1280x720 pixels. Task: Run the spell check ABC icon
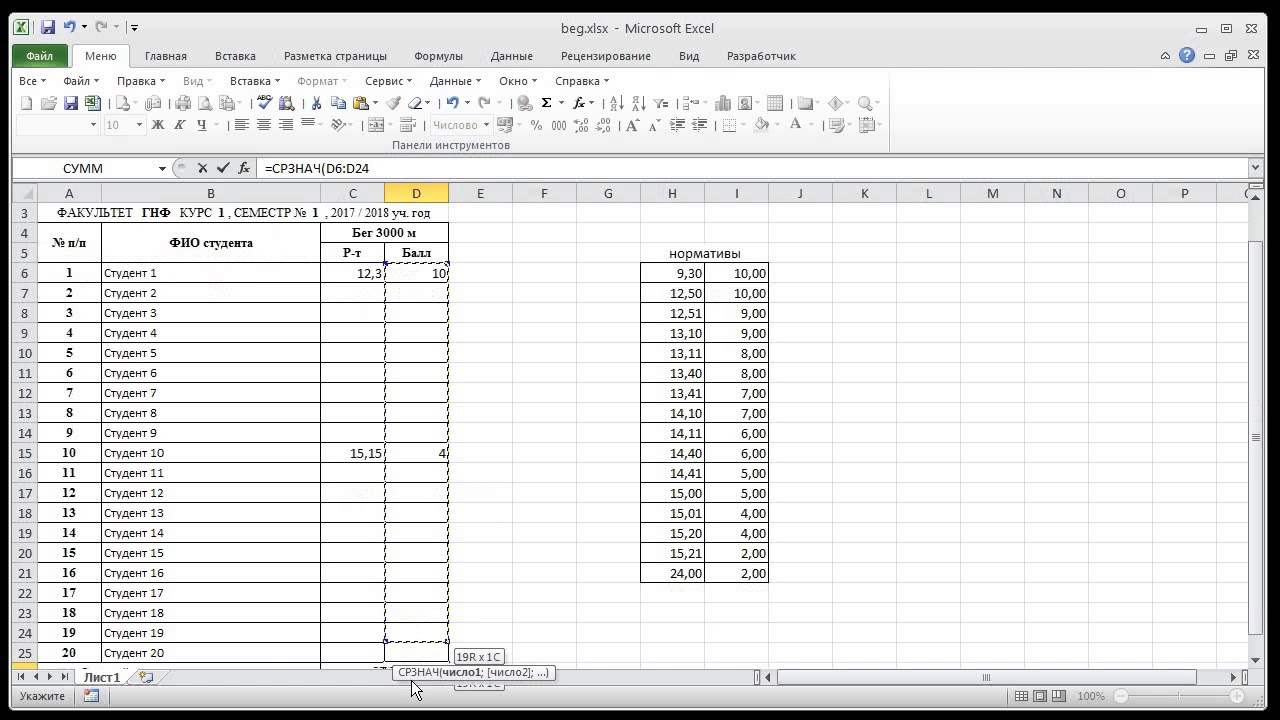(264, 103)
